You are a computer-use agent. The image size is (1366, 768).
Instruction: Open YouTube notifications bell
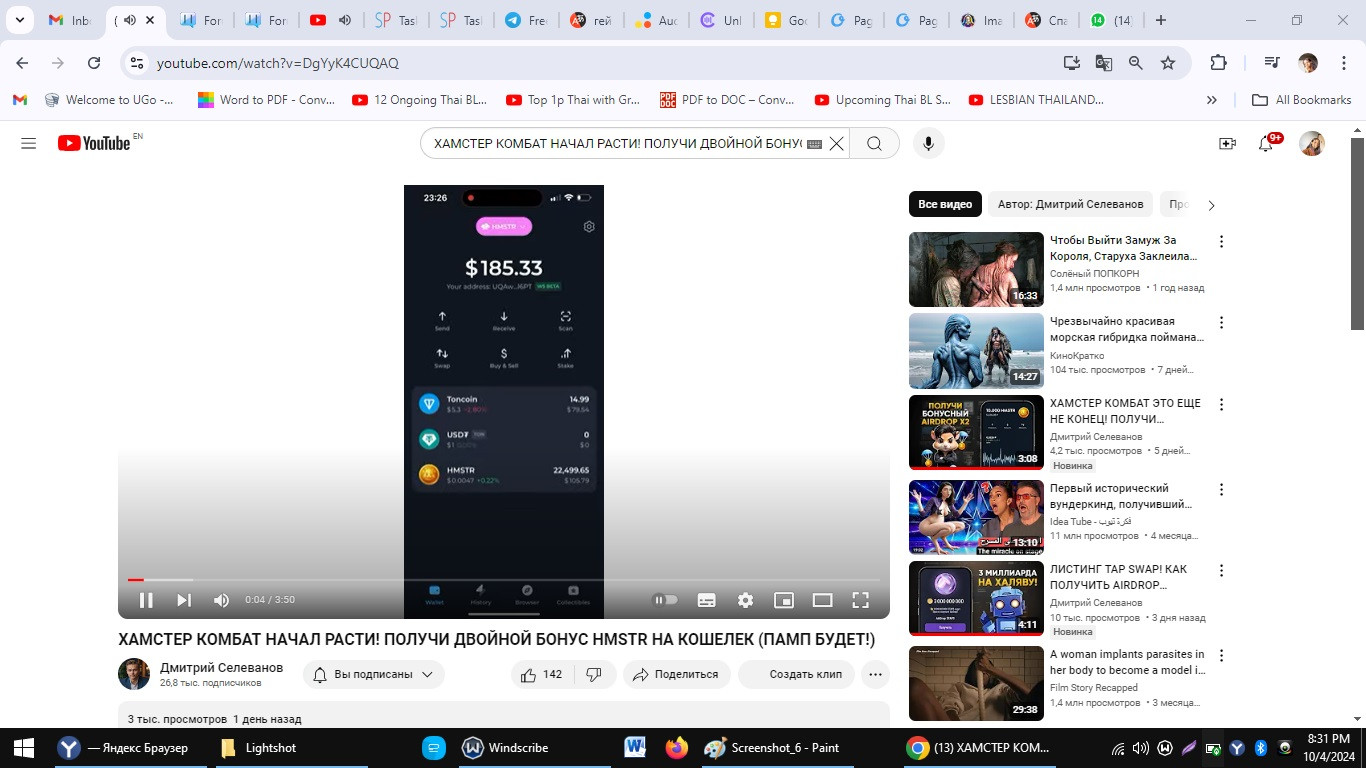1267,143
